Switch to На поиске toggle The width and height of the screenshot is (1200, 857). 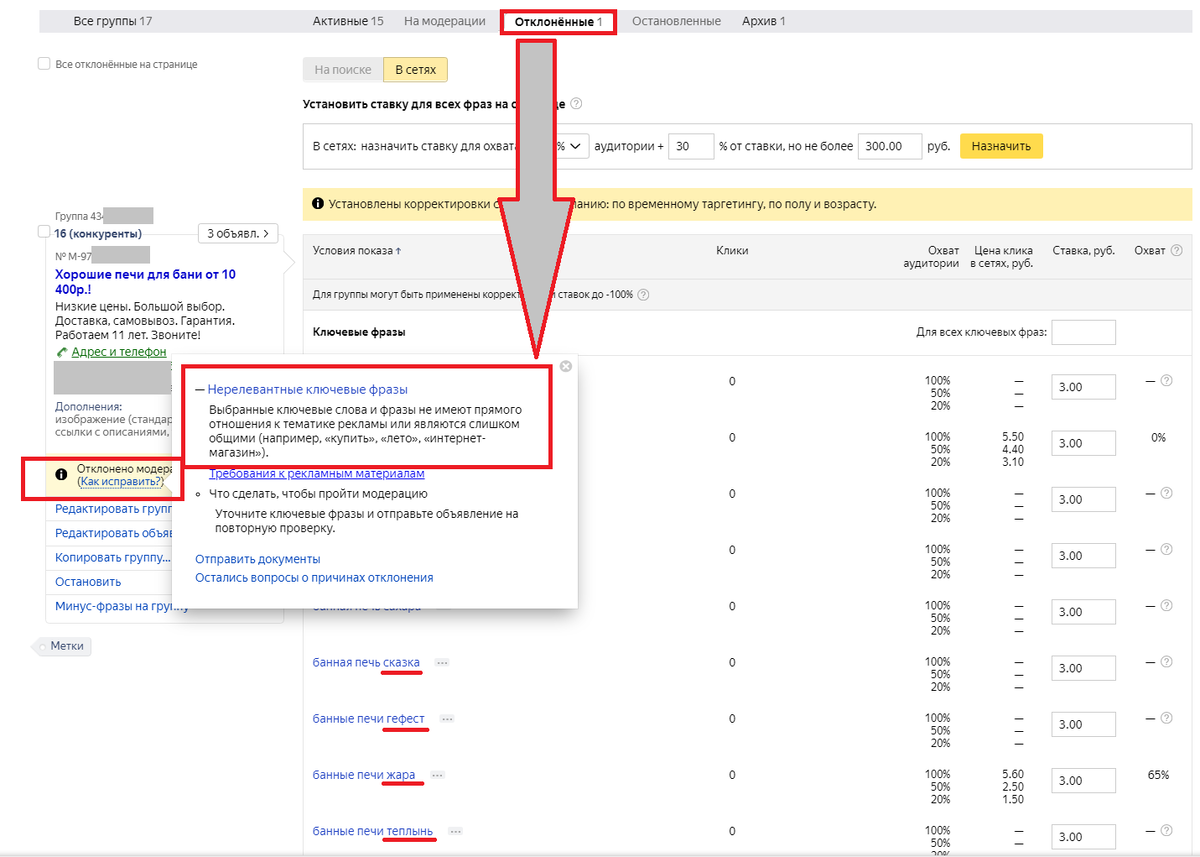tap(343, 70)
